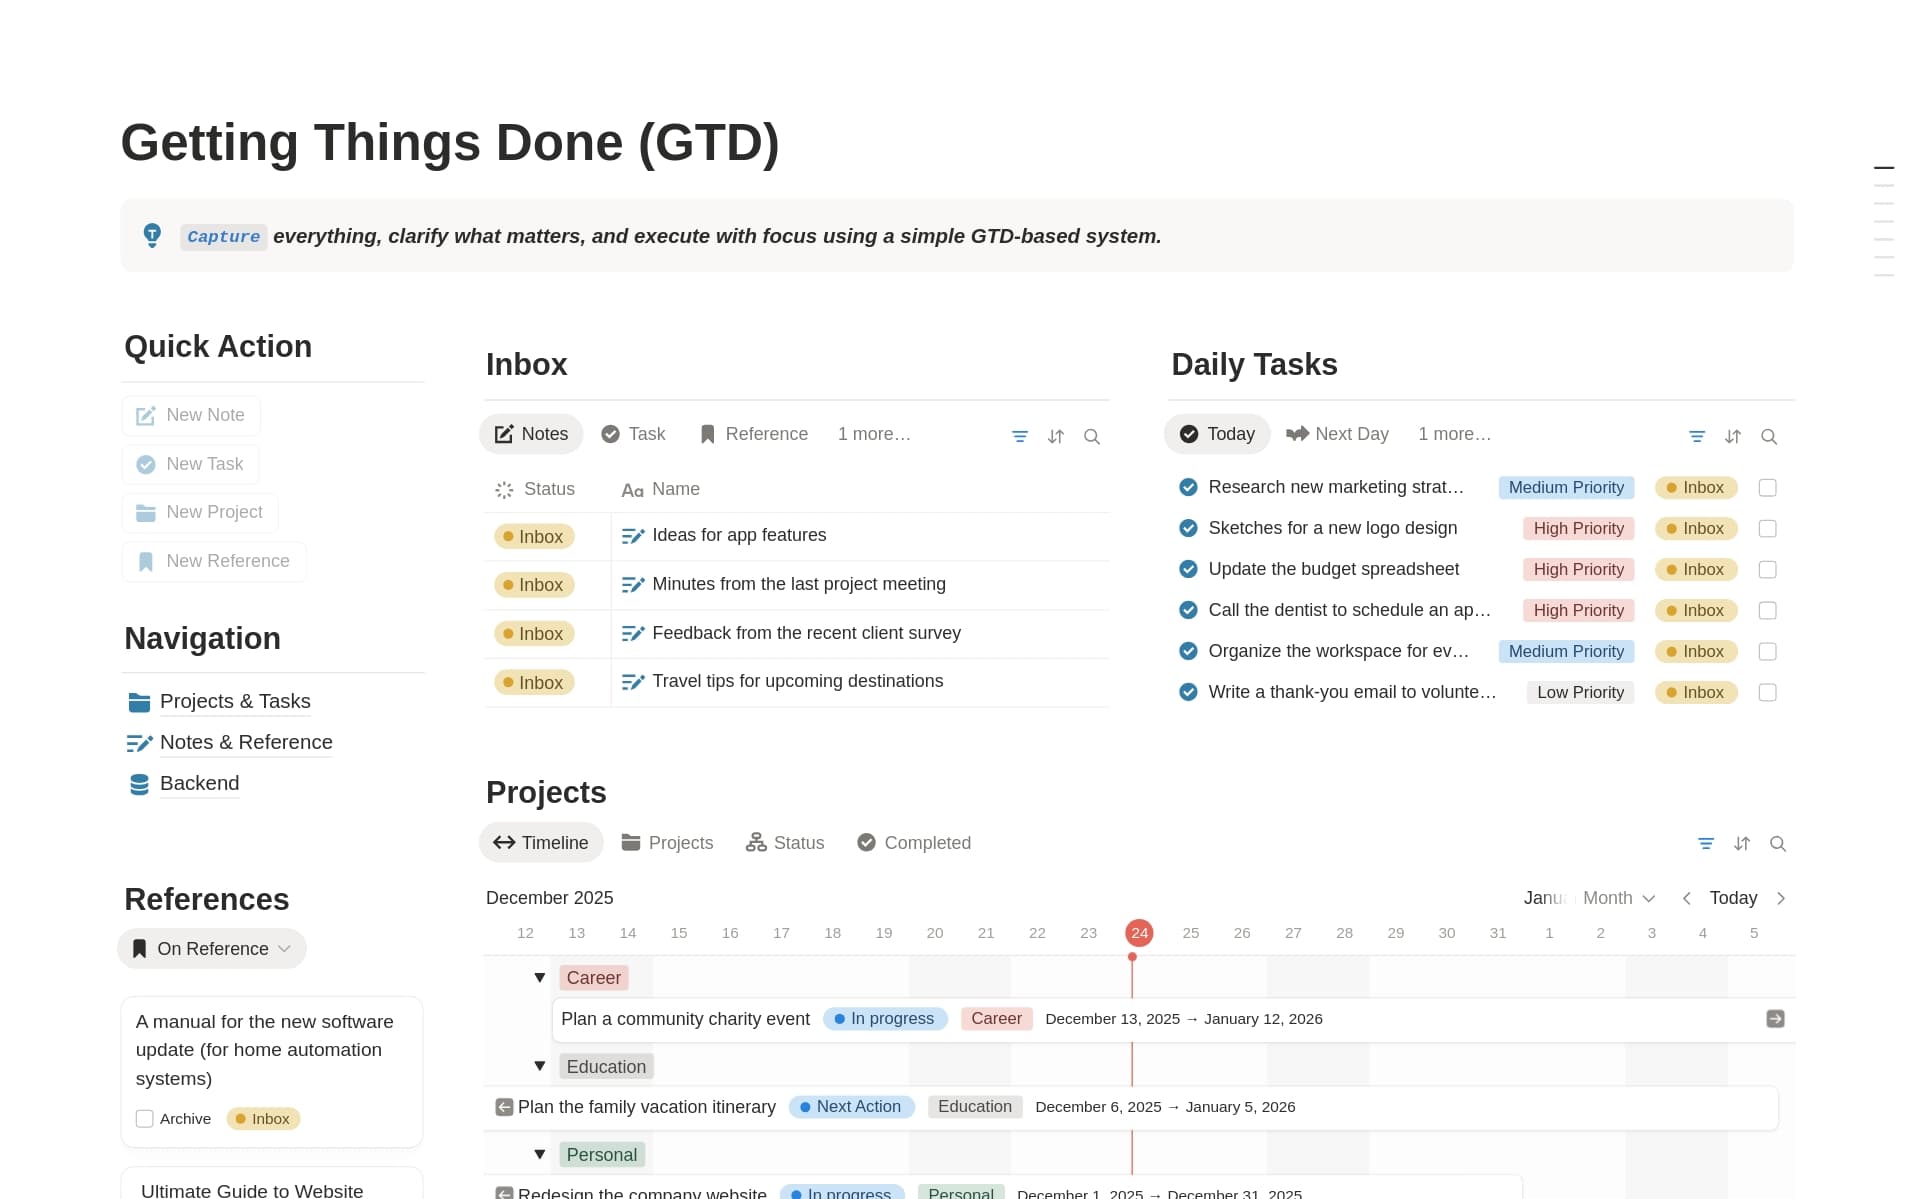Check the Update budget spreadsheet checkbox
The width and height of the screenshot is (1920, 1199).
click(x=1767, y=570)
